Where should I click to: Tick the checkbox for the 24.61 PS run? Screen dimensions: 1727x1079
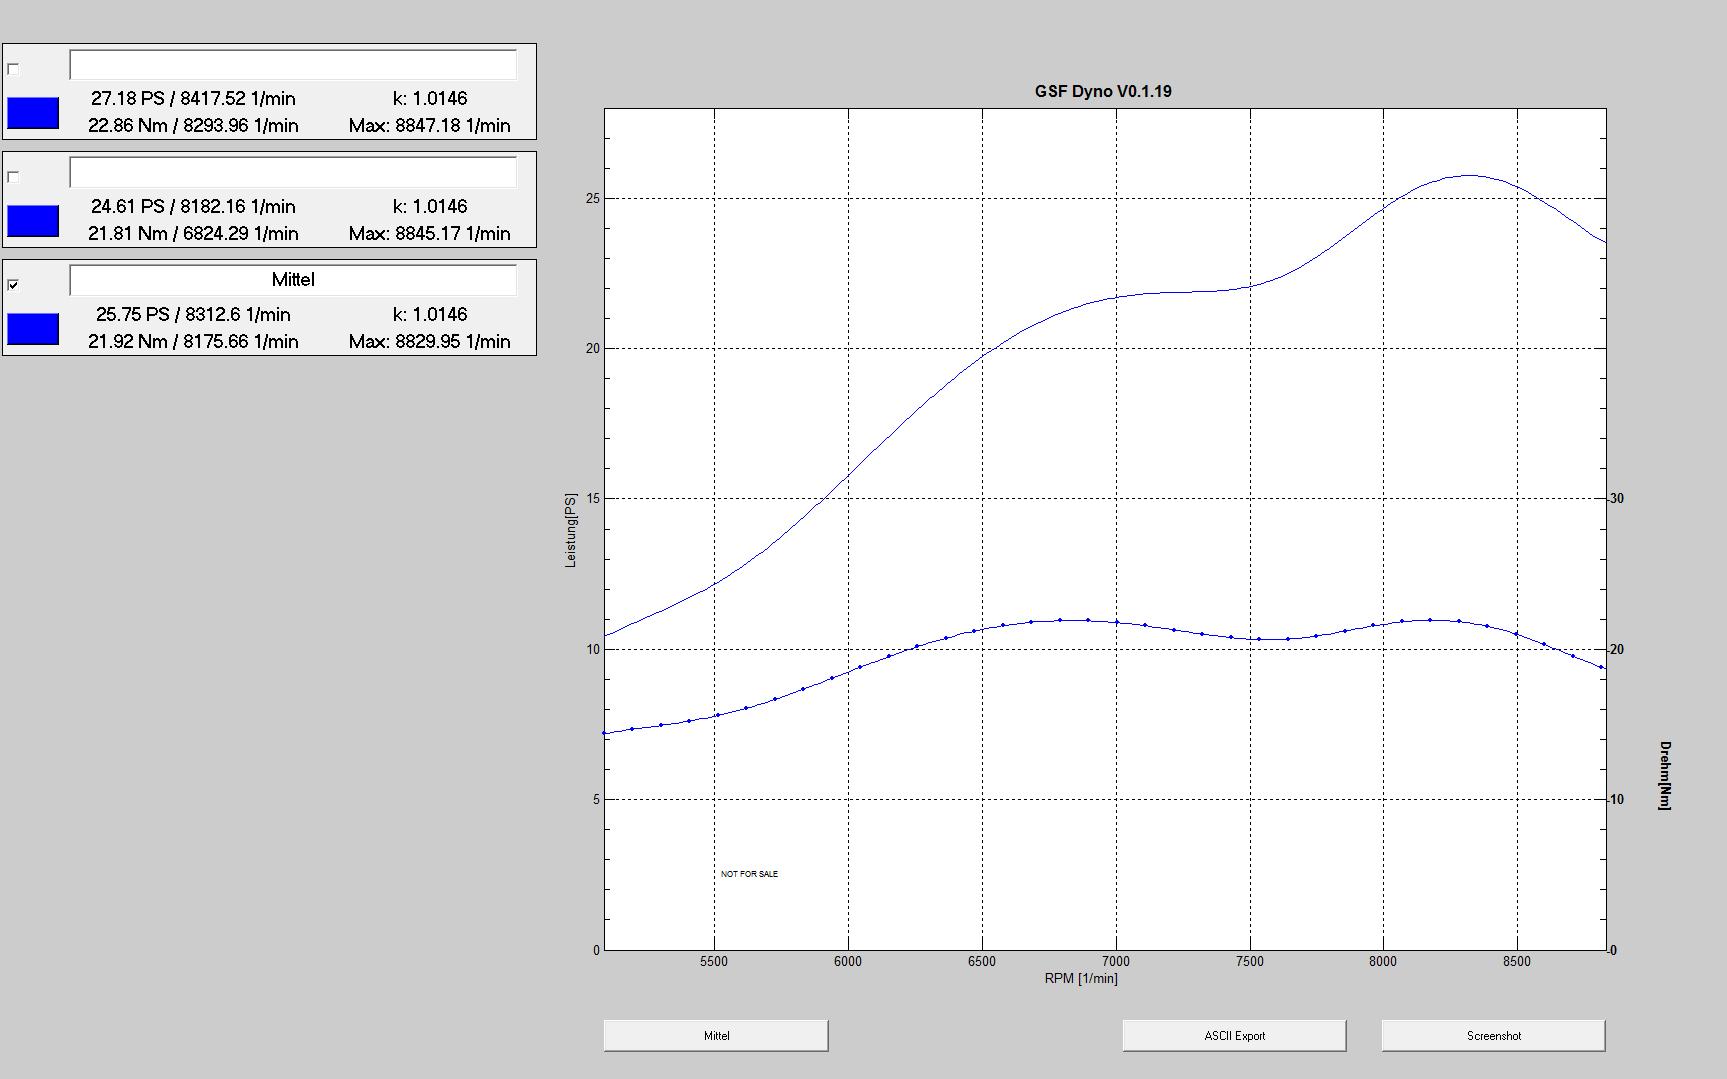point(13,177)
